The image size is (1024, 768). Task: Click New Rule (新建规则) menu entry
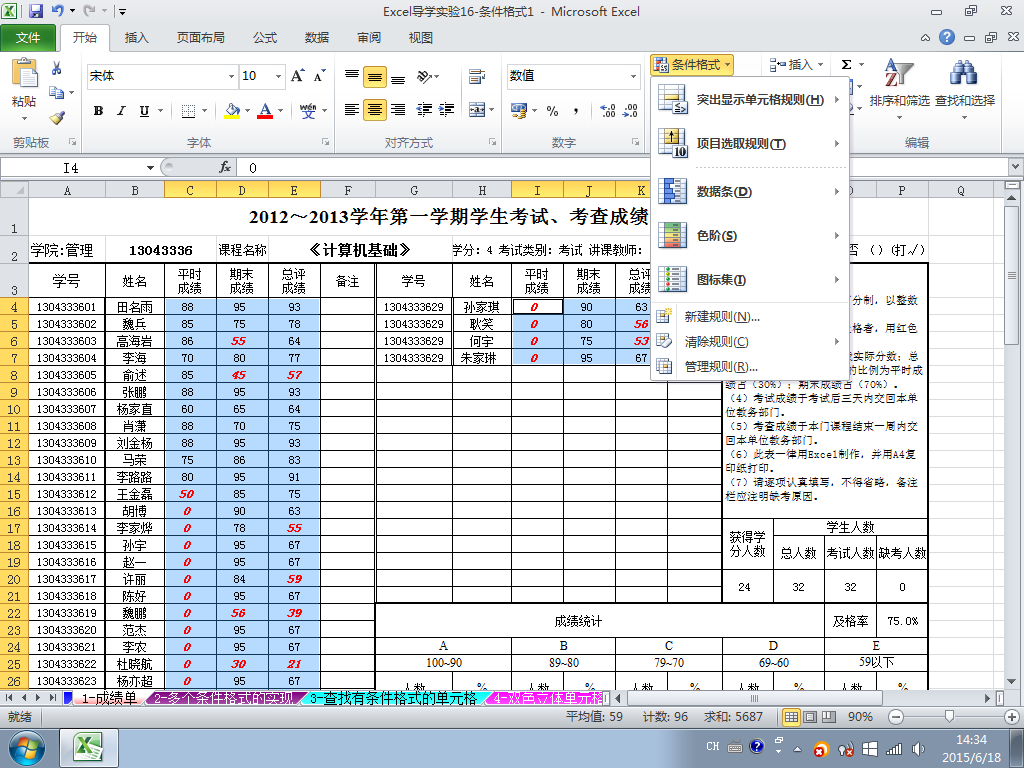(x=721, y=317)
